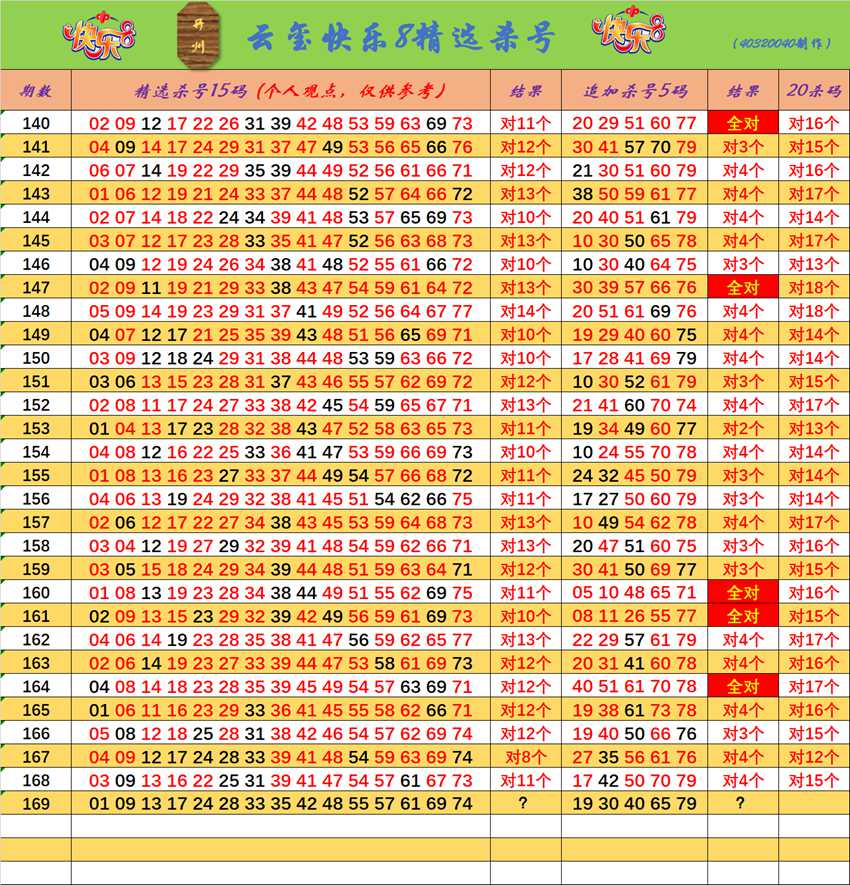
Task: Select 27 35 56 61 76 in row 167
Action: tap(634, 757)
